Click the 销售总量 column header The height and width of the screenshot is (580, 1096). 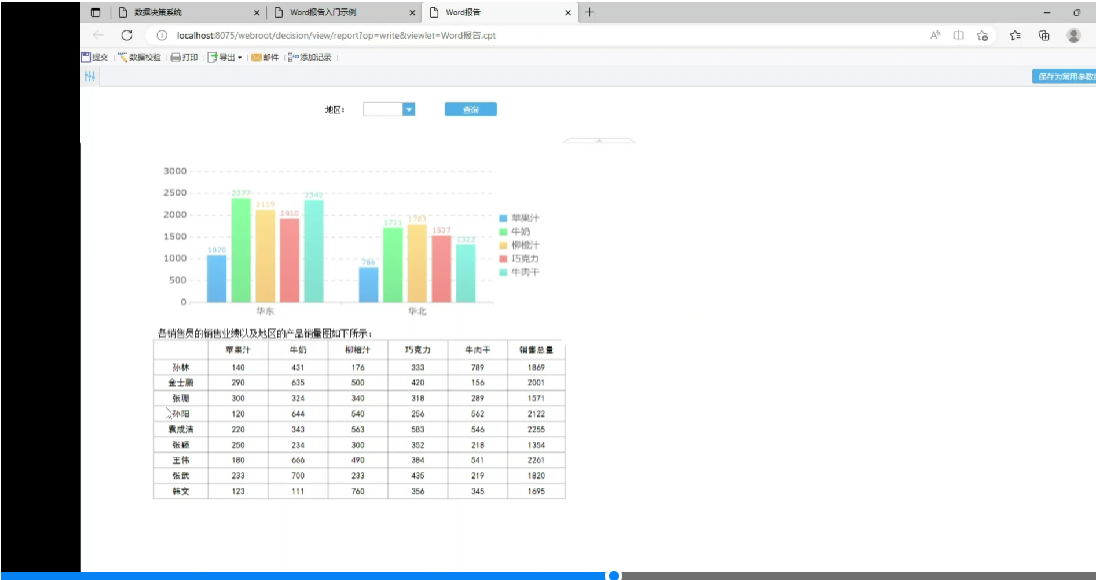[536, 350]
